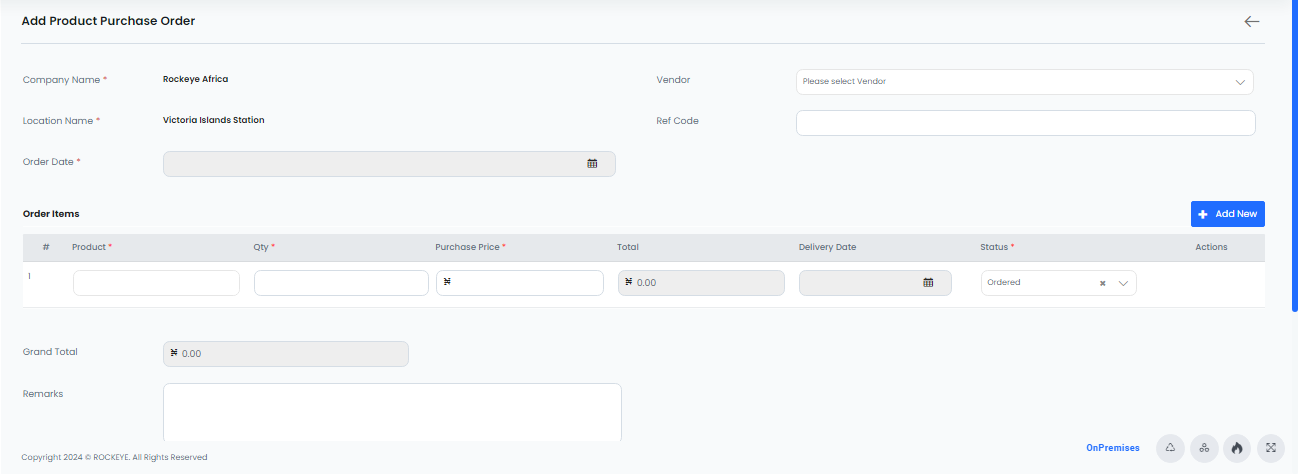The width and height of the screenshot is (1298, 474).
Task: Click the Qty input in row 1
Action: [x=341, y=283]
